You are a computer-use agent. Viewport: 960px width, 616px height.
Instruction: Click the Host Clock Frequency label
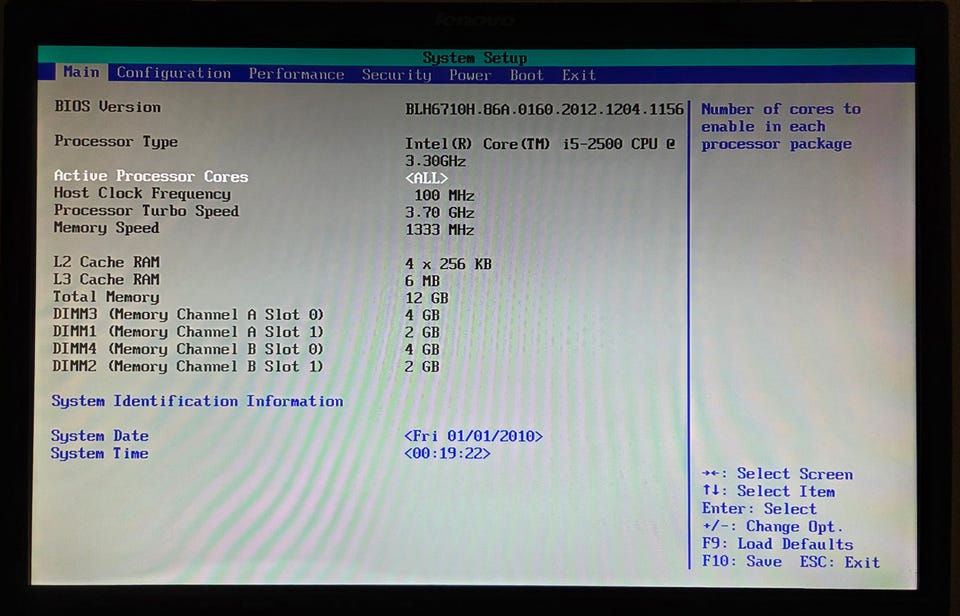142,193
